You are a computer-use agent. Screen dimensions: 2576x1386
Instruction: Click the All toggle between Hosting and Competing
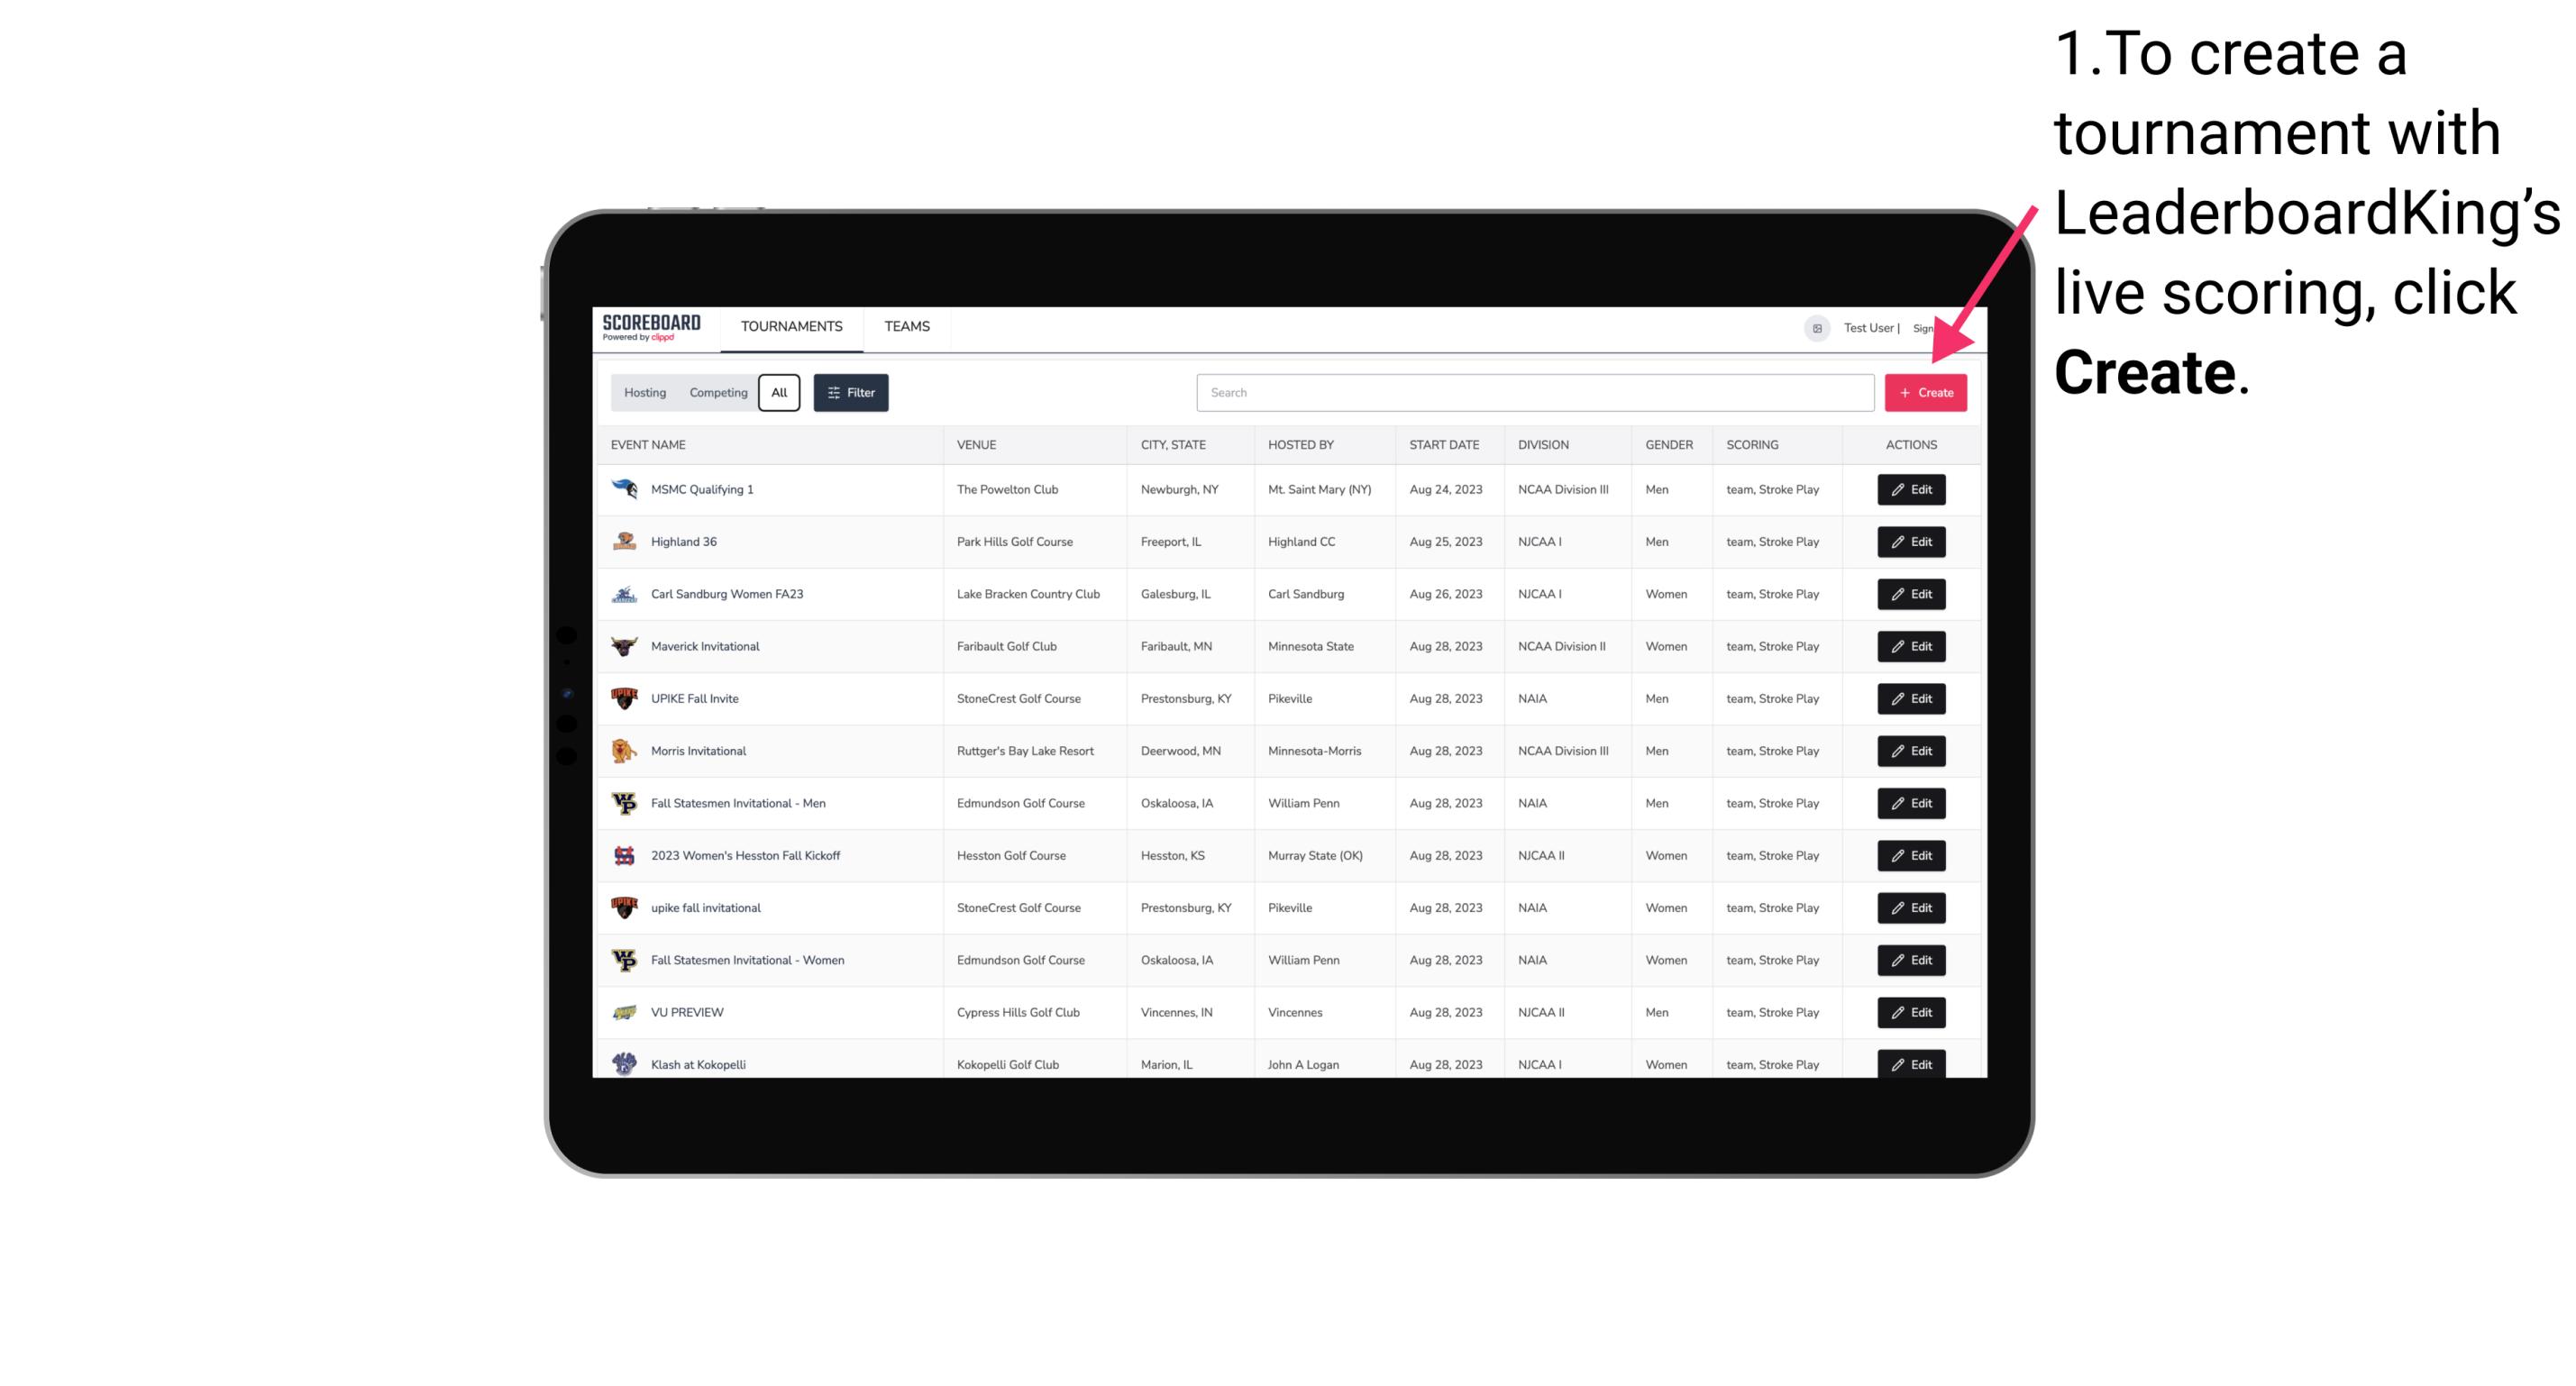click(x=779, y=393)
